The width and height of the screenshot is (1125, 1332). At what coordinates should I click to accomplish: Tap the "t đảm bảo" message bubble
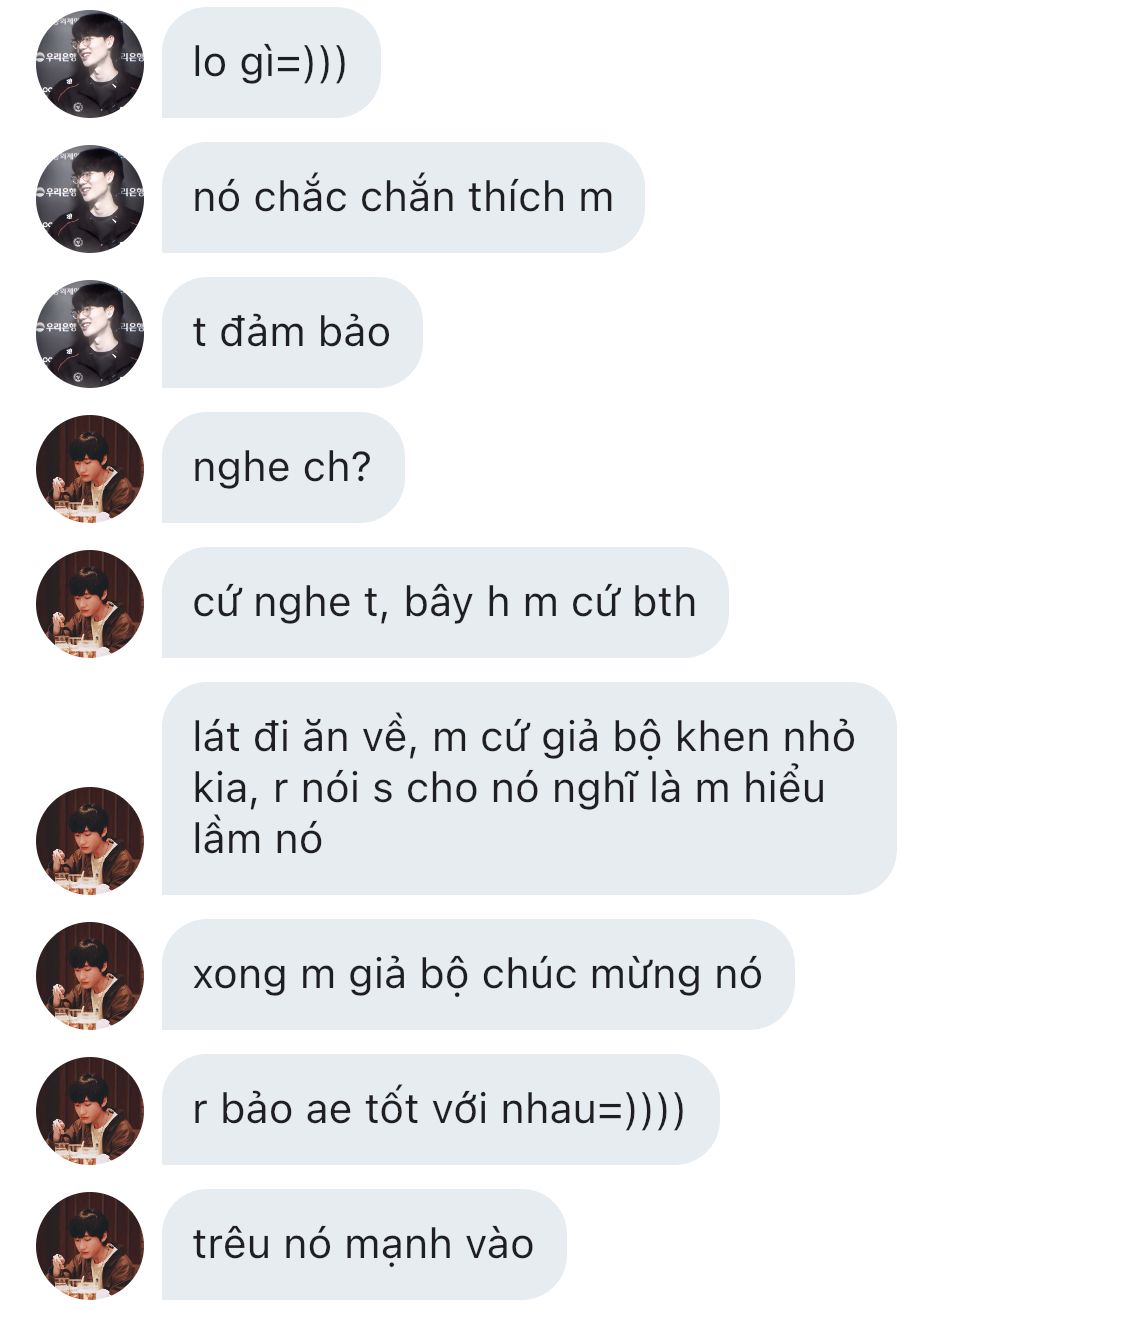pos(292,333)
